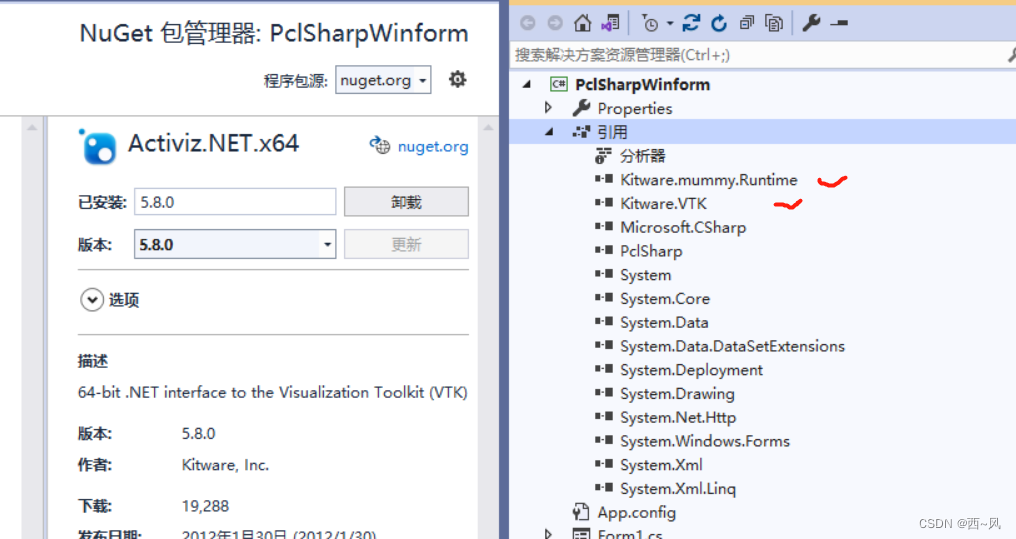
Task: Open the nuget.org link for Activiz.NET.x64
Action: tap(433, 146)
